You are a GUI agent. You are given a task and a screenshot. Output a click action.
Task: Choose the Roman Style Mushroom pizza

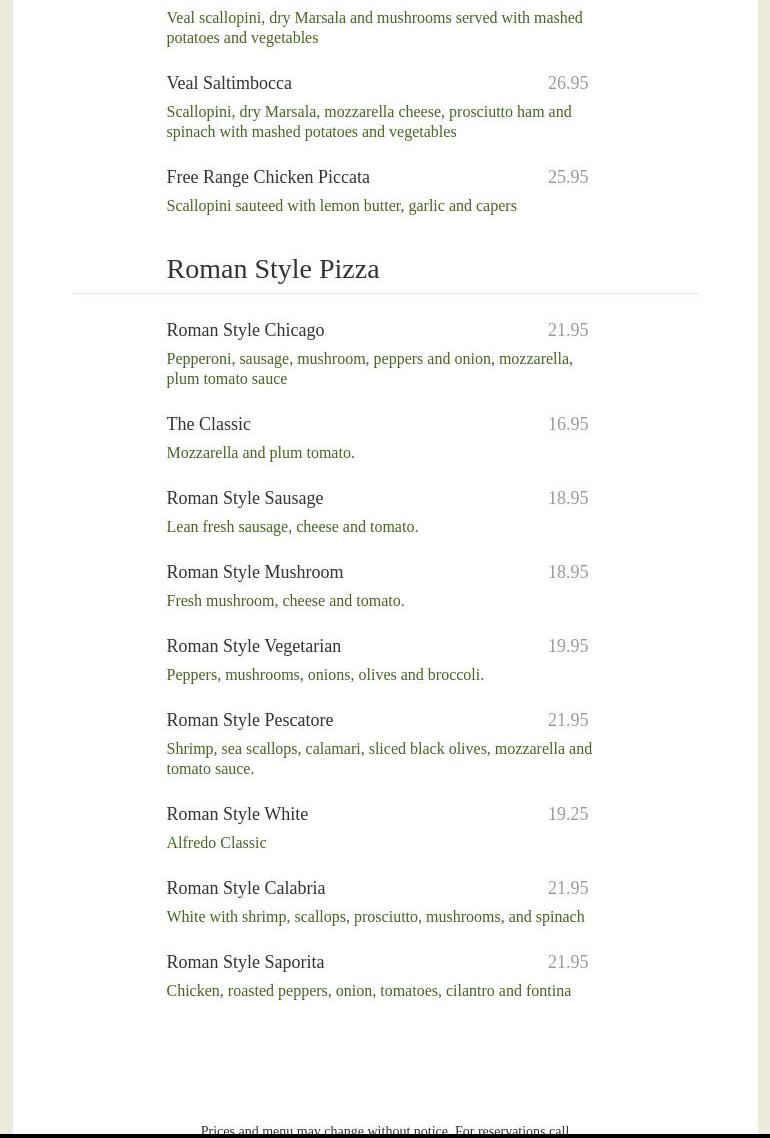coord(254,572)
